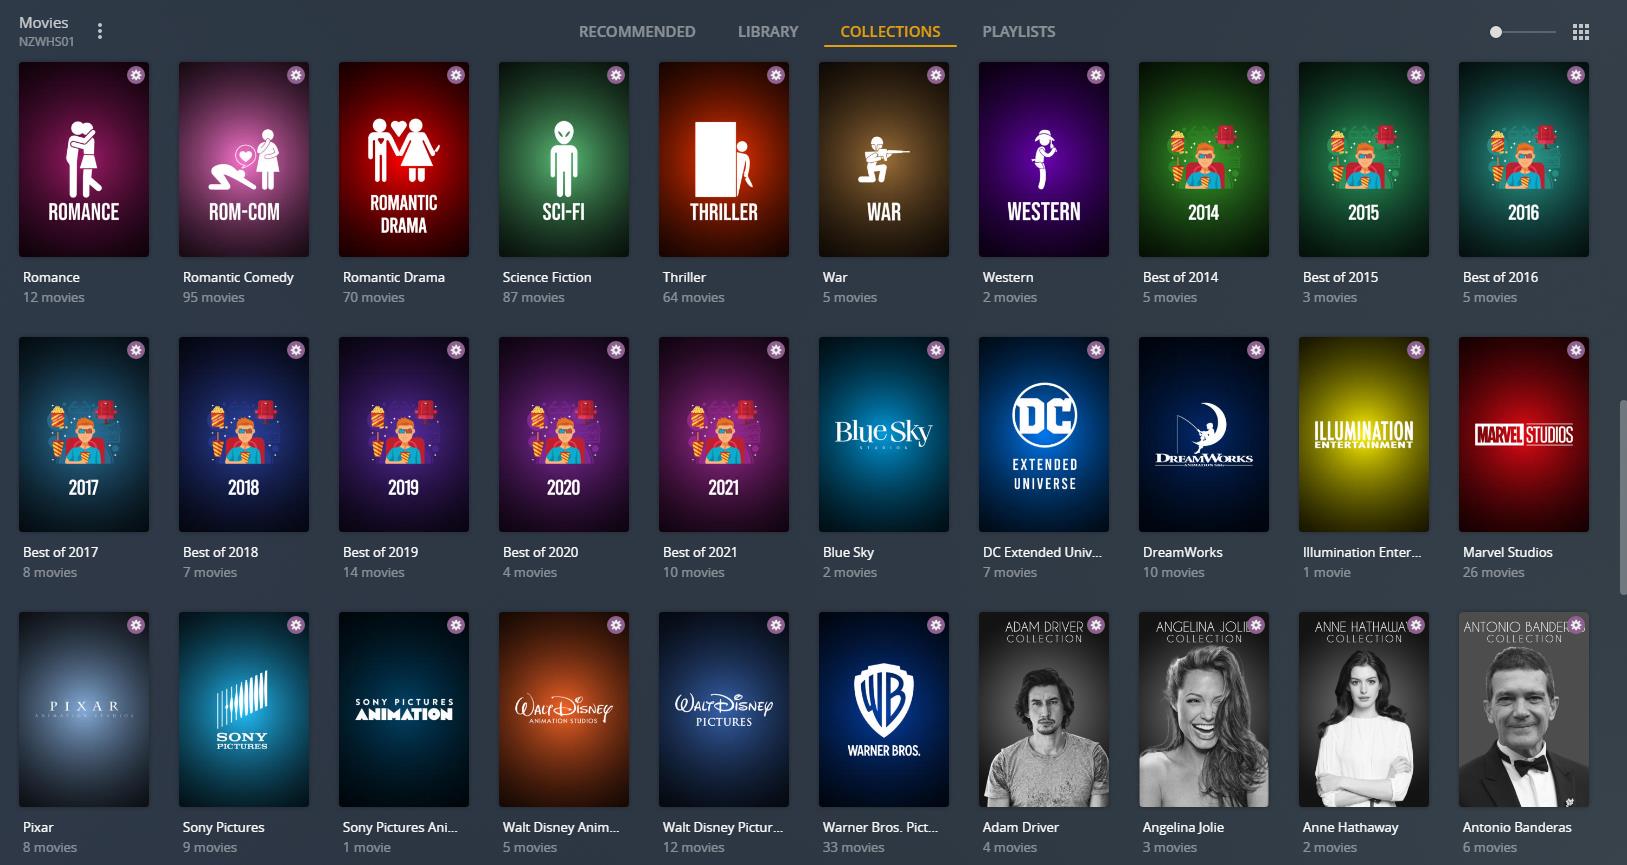Open the Adam Driver collection poster

(1044, 710)
